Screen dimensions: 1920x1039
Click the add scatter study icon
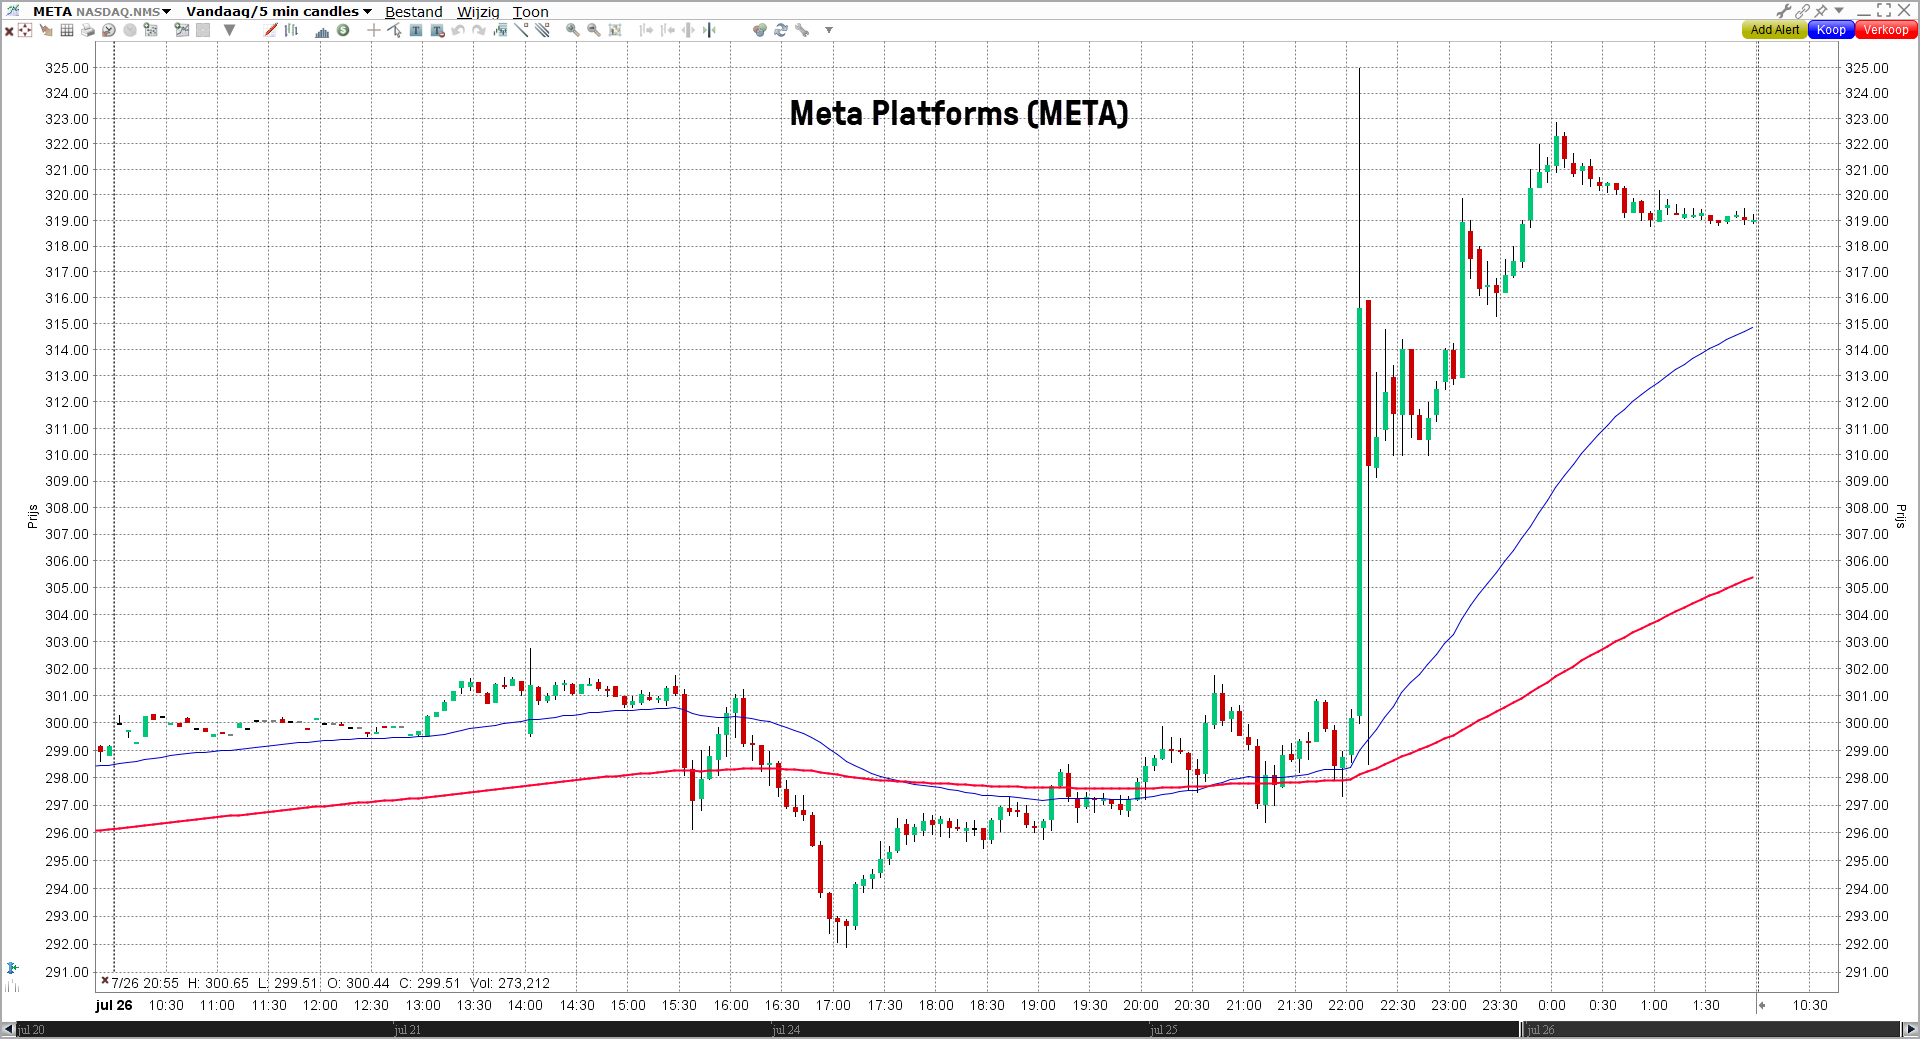click(150, 30)
